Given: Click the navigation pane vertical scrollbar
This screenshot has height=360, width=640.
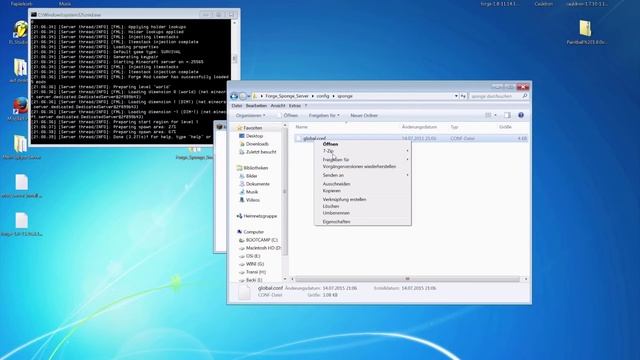Looking at the screenshot, I should [x=284, y=191].
